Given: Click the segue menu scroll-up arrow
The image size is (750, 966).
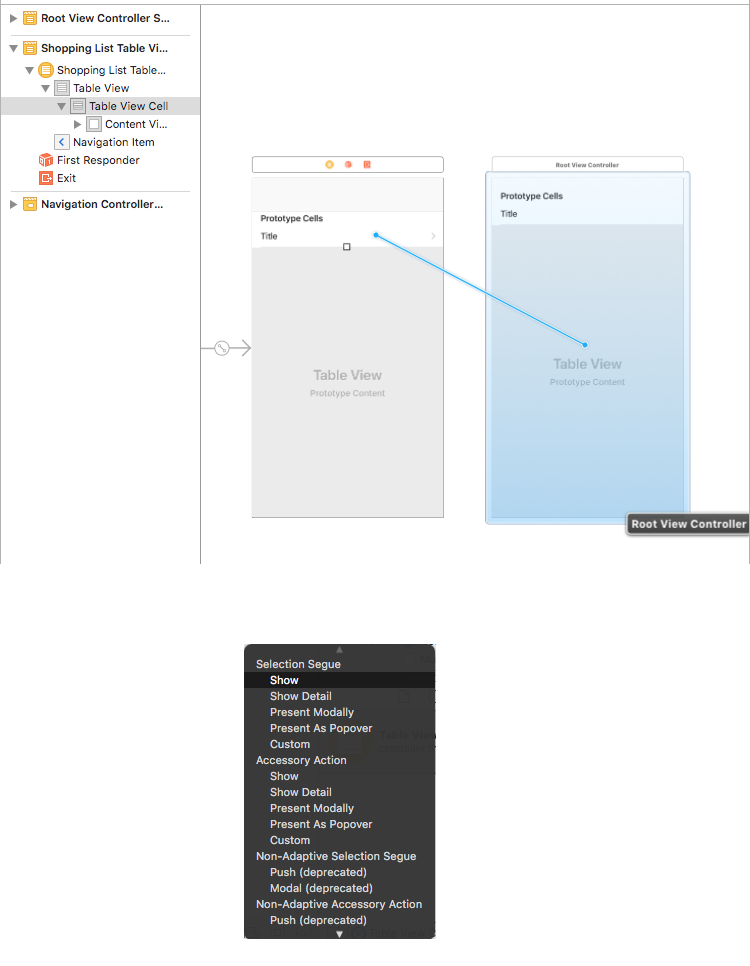Looking at the screenshot, I should pos(339,649).
